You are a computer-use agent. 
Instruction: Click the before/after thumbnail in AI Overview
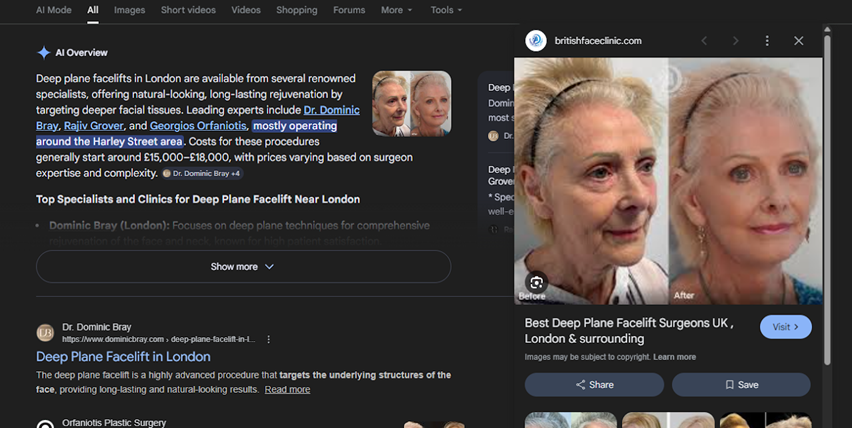tap(411, 104)
